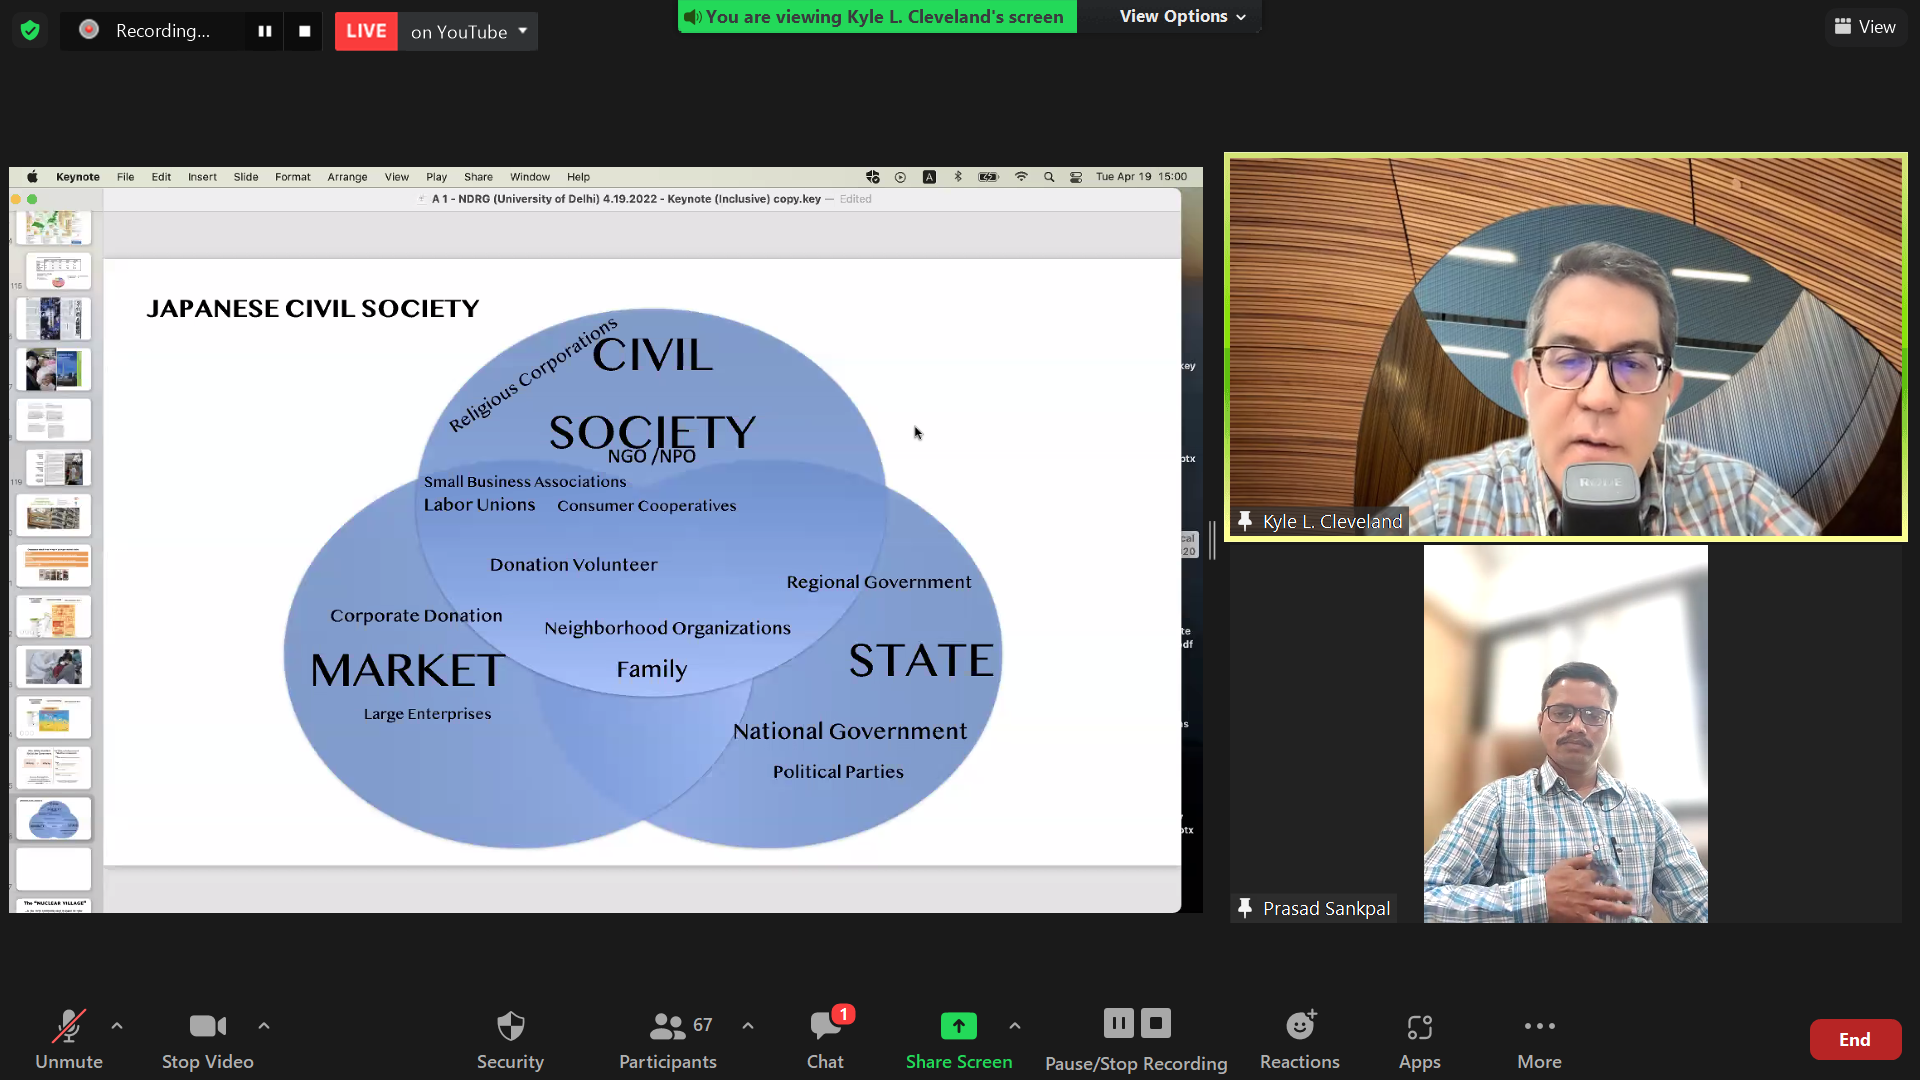Click the Security shield icon
Image resolution: width=1920 pixels, height=1080 pixels.
[510, 1026]
